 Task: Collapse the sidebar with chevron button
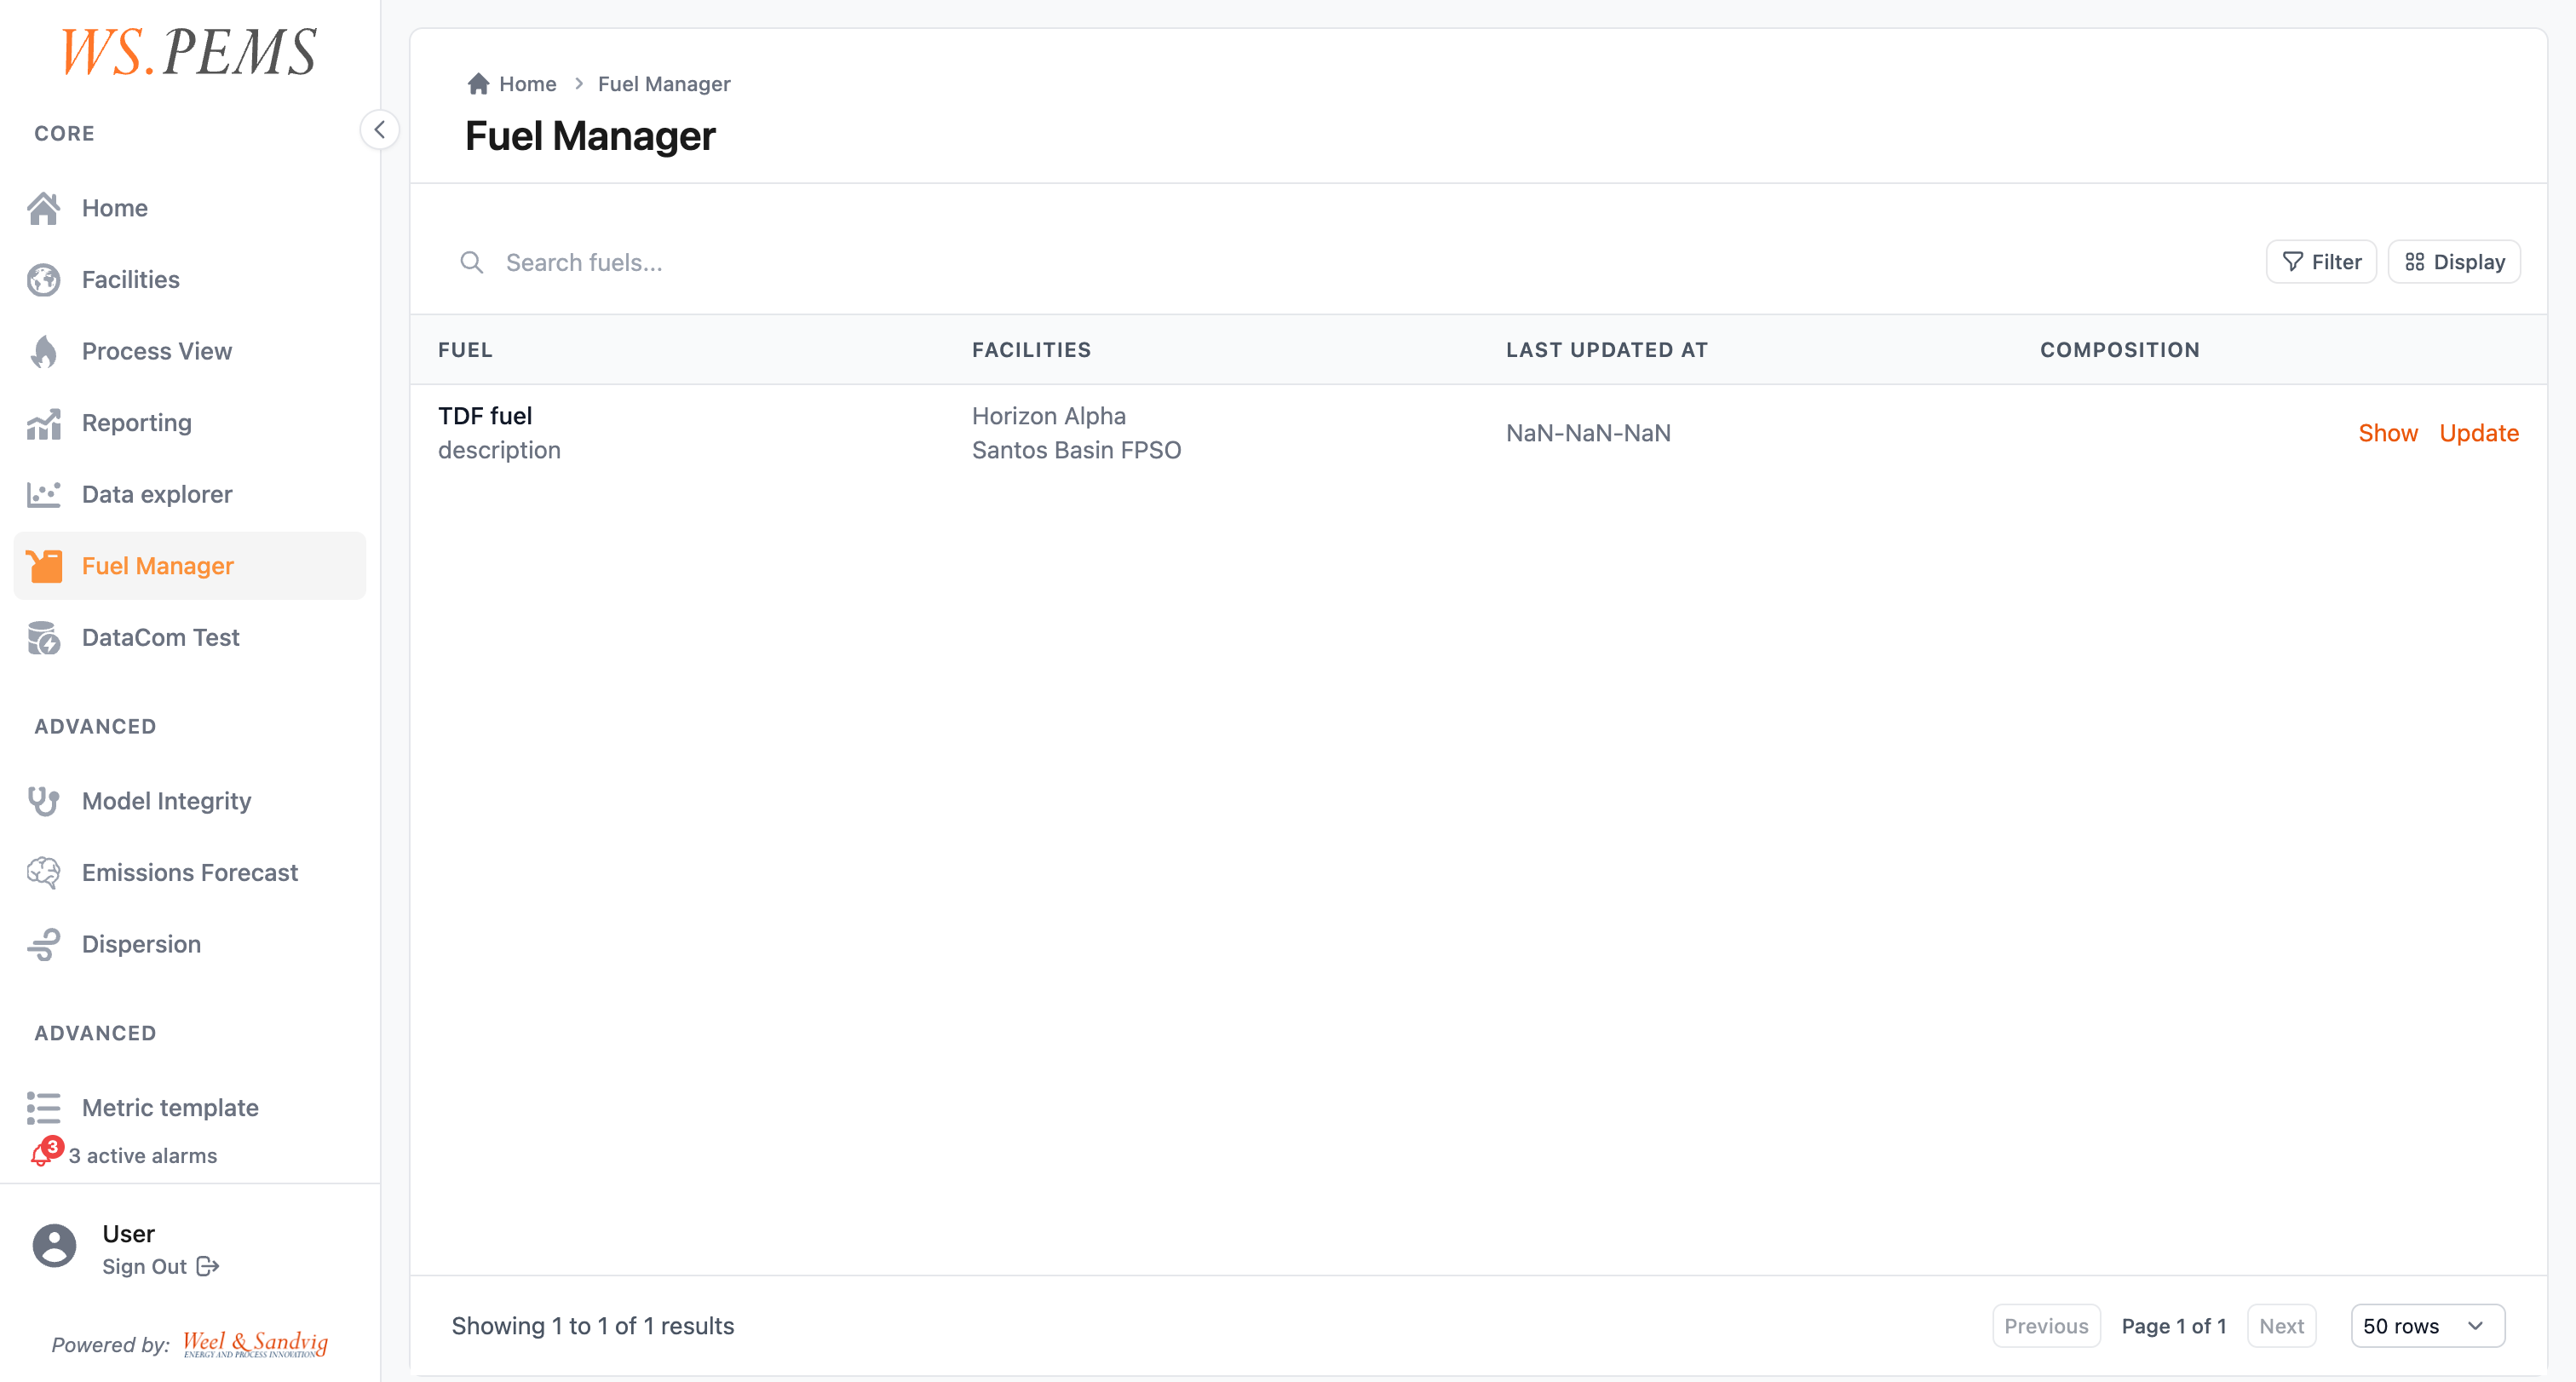tap(380, 130)
